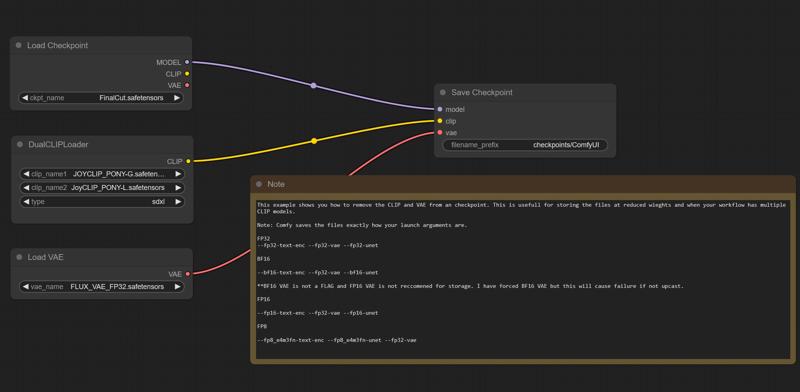This screenshot has height=392, width=800.
Task: Select previous type value with left arrow
Action: click(26, 202)
